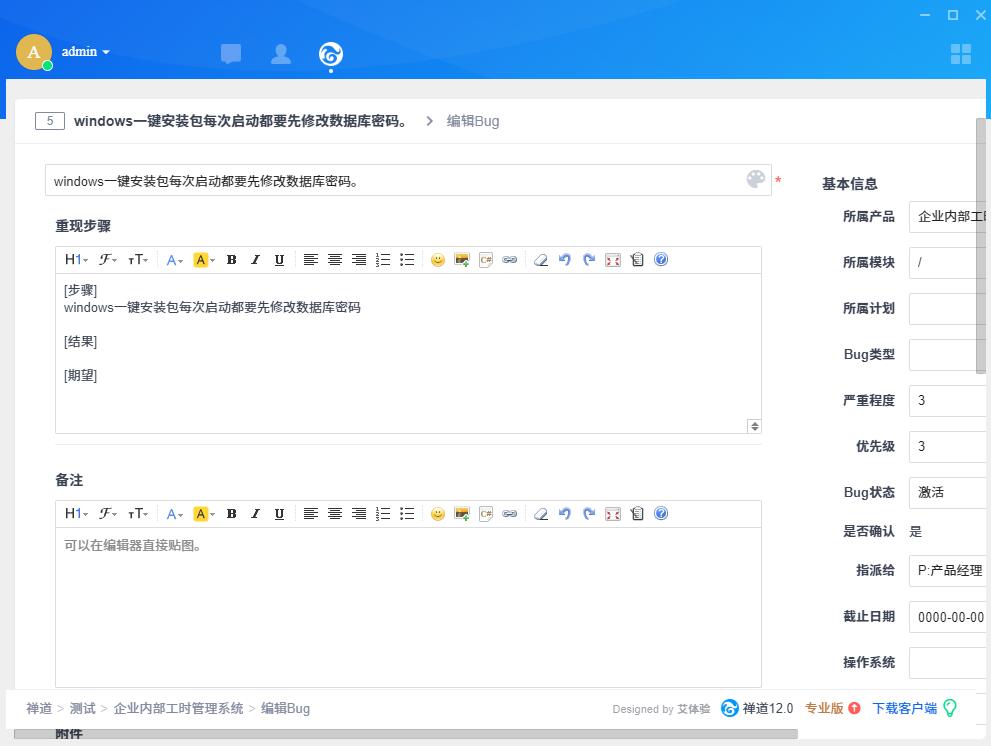Insert image in 重现步骤 editor toolbar
Viewport: 991px width, 746px height.
coord(462,260)
